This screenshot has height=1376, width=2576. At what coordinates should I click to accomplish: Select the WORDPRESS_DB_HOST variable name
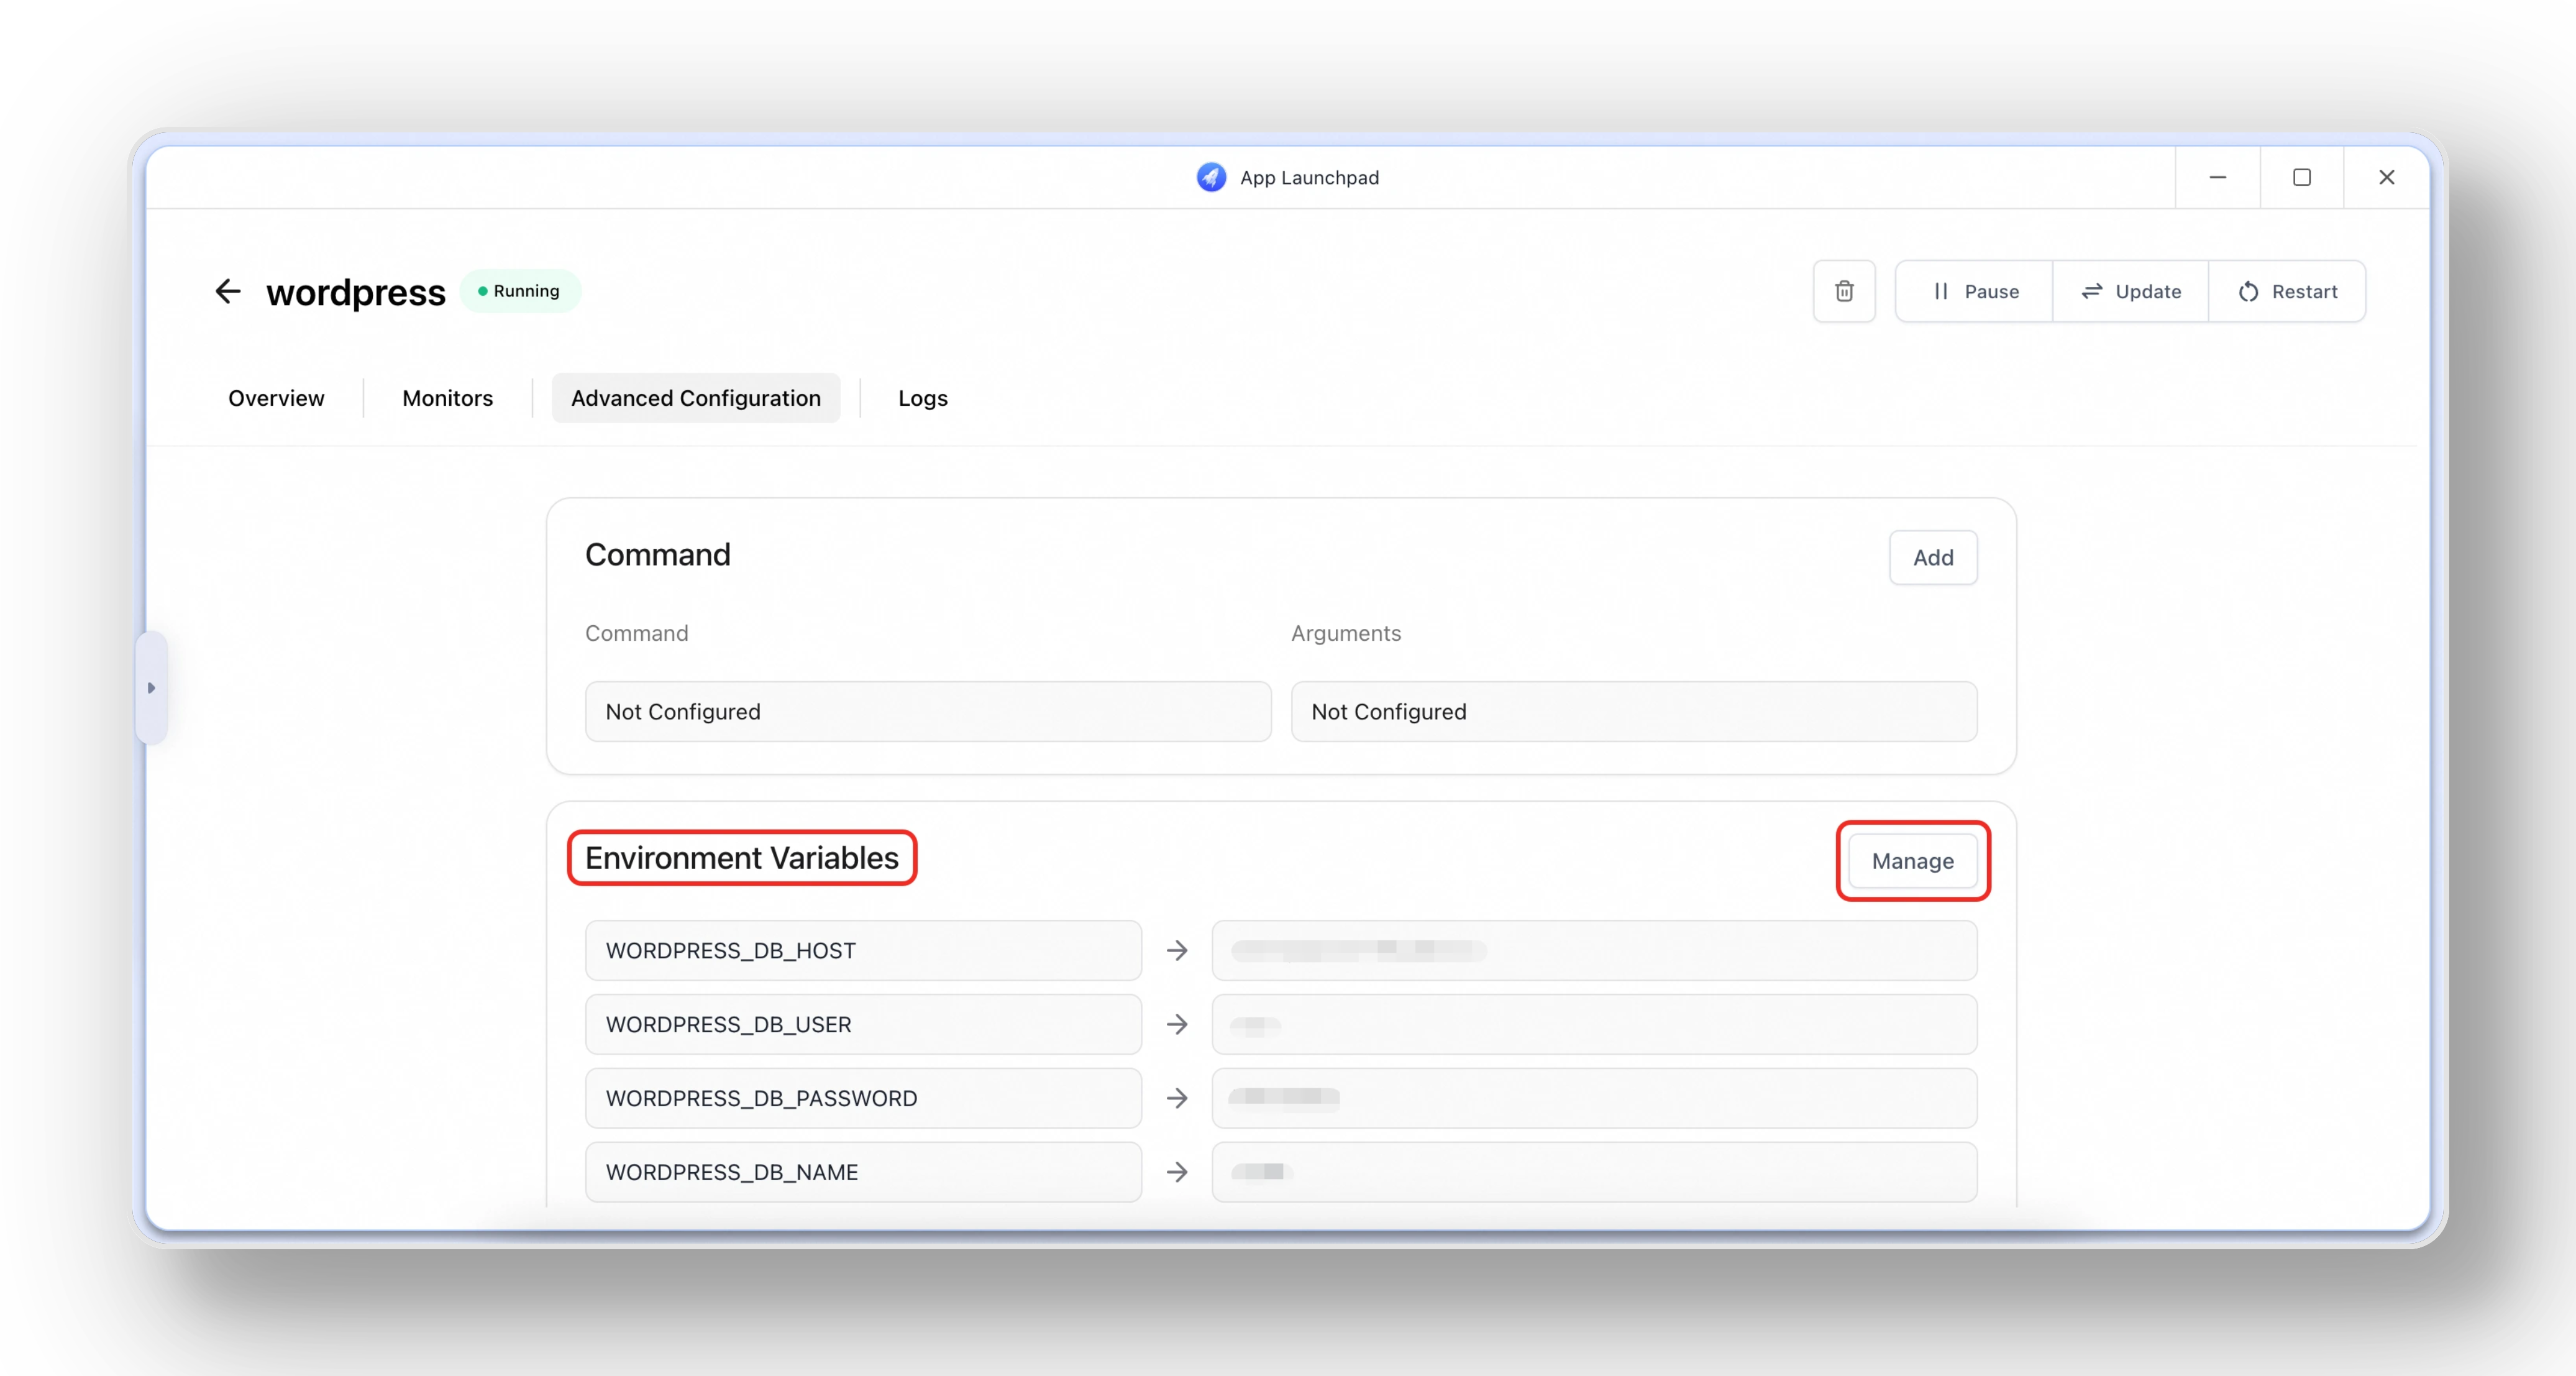click(x=863, y=950)
